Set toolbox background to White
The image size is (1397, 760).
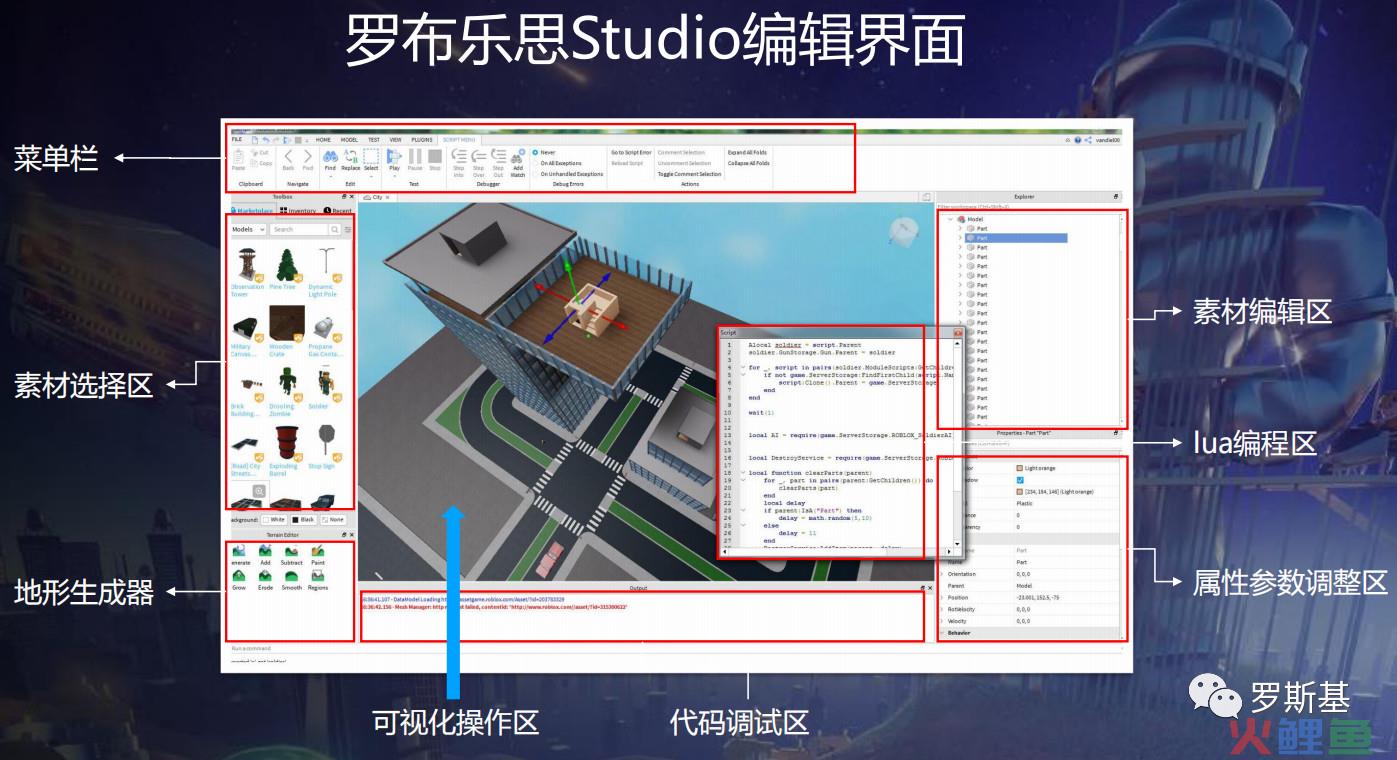tap(273, 519)
